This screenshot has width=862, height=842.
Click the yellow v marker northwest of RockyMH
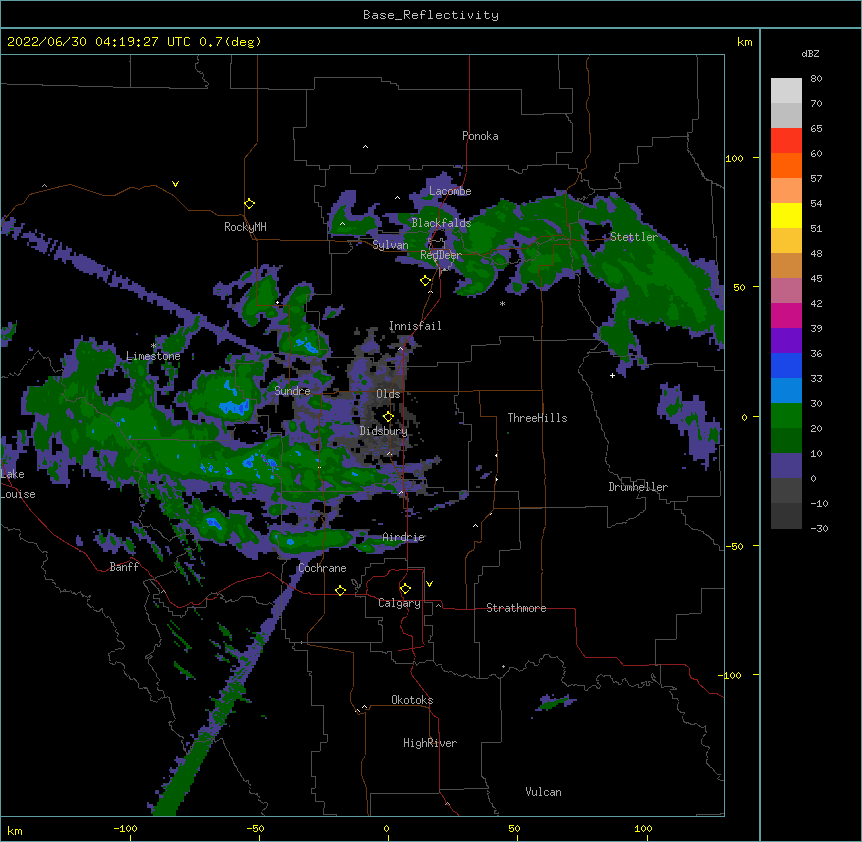pos(175,184)
